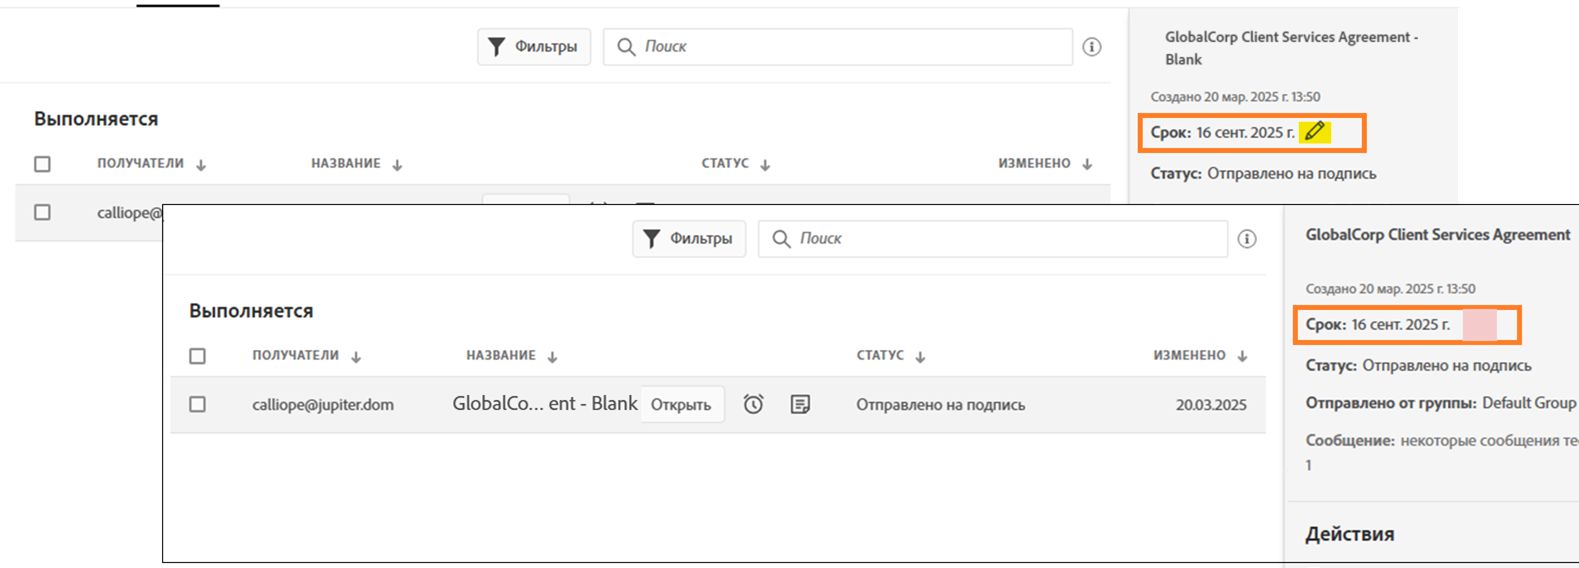Image resolution: width=1579 pixels, height=568 pixels.
Task: Click the ИЗМЕНЕНО column header in the foreground table
Action: (x=1189, y=355)
